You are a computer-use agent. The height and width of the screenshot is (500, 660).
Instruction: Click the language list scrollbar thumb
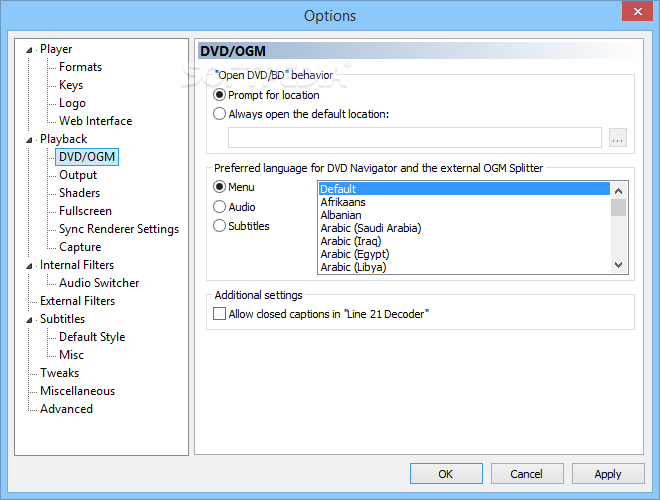click(x=618, y=207)
